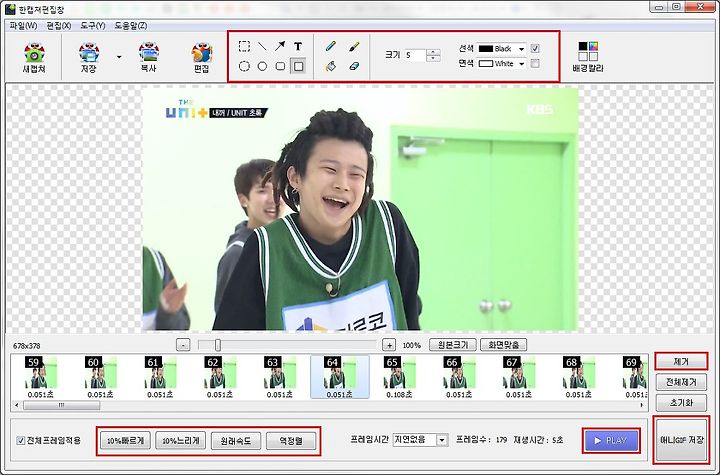Click the frame strip scrollbar thumb

[x=61, y=405]
